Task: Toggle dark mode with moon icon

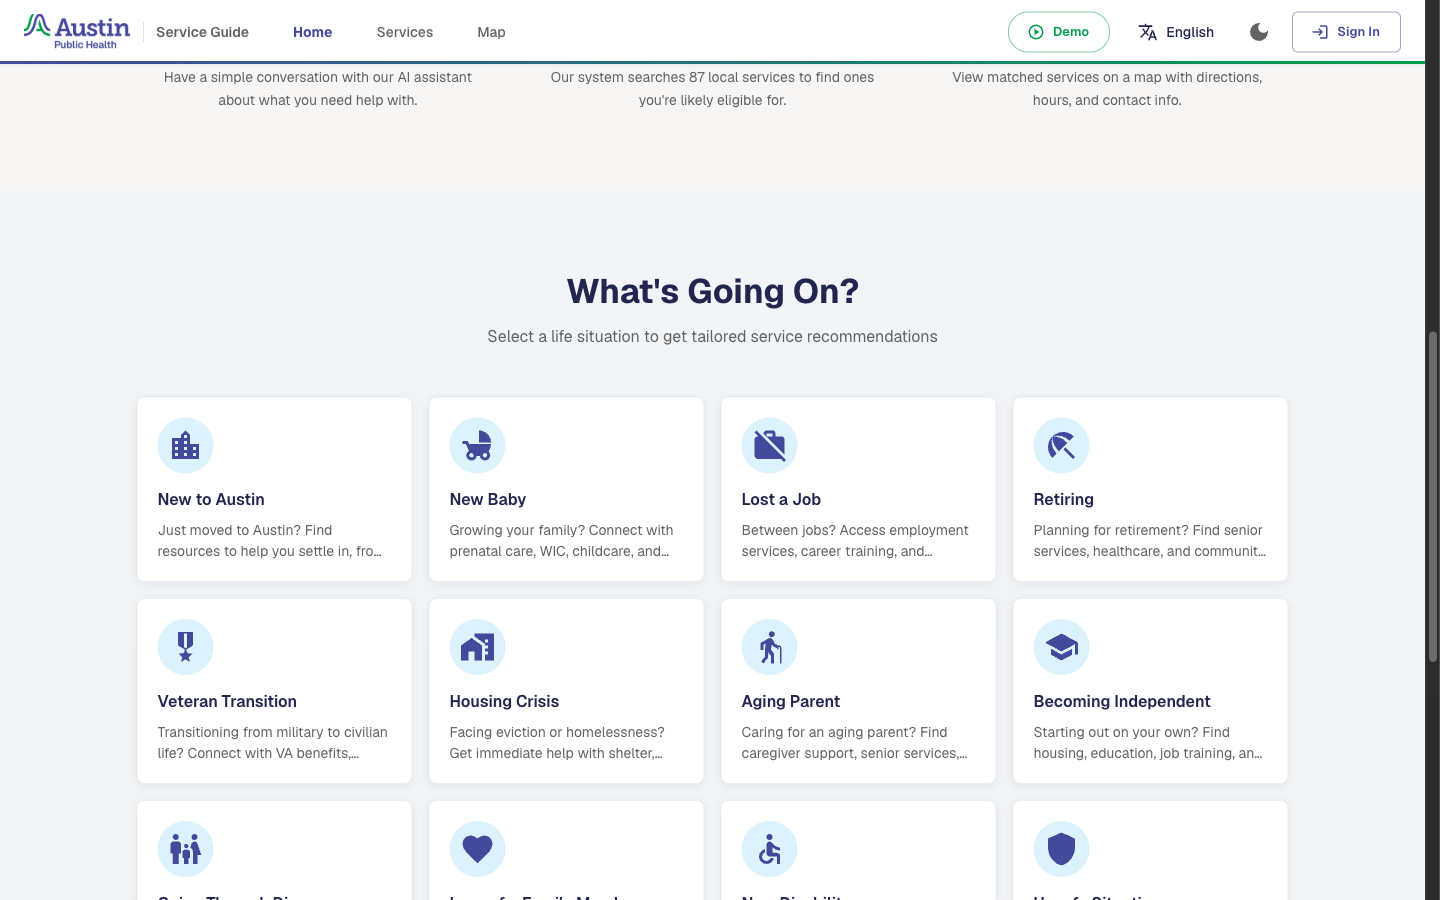Action: point(1259,32)
